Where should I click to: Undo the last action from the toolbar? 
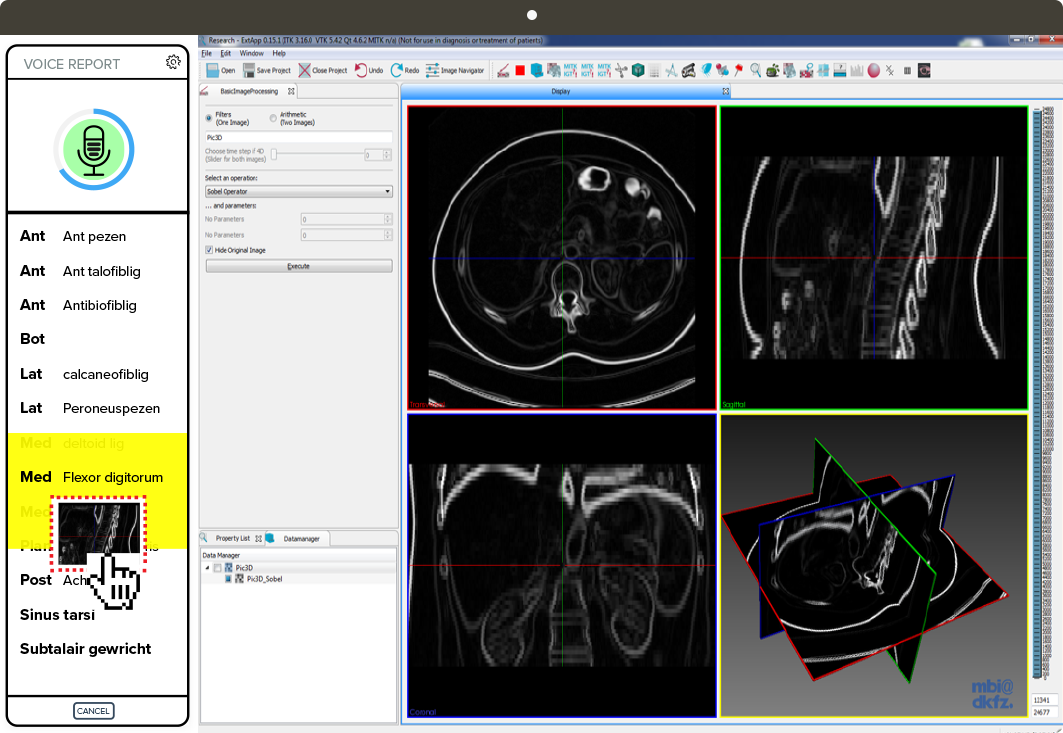(x=360, y=71)
